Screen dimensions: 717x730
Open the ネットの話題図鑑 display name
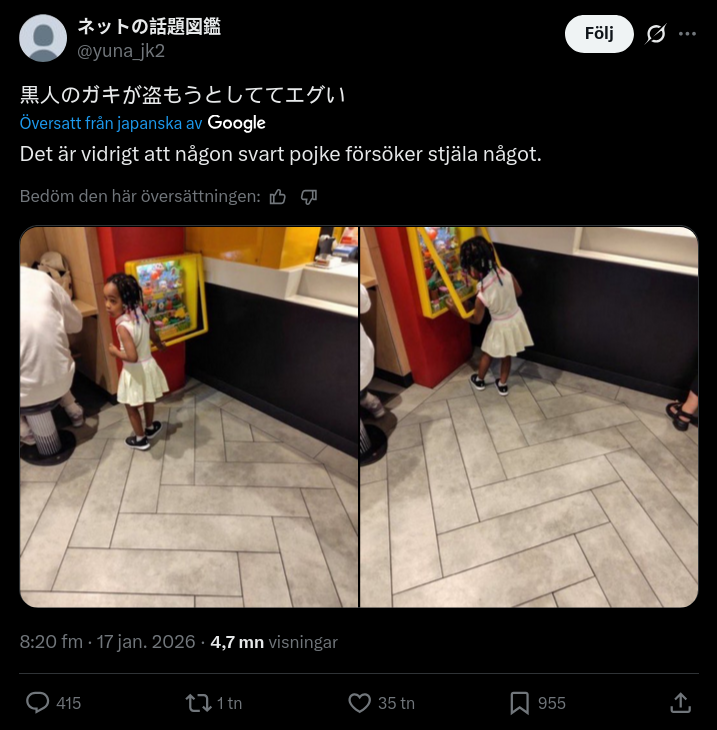click(x=149, y=27)
